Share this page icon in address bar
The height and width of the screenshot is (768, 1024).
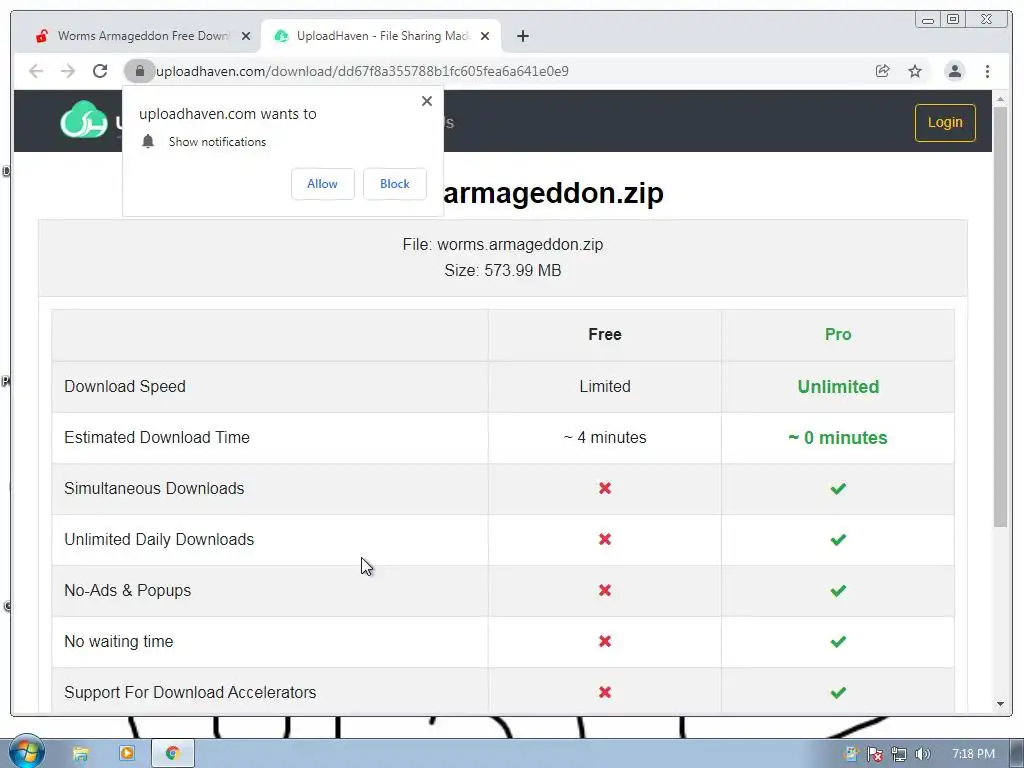pos(882,71)
